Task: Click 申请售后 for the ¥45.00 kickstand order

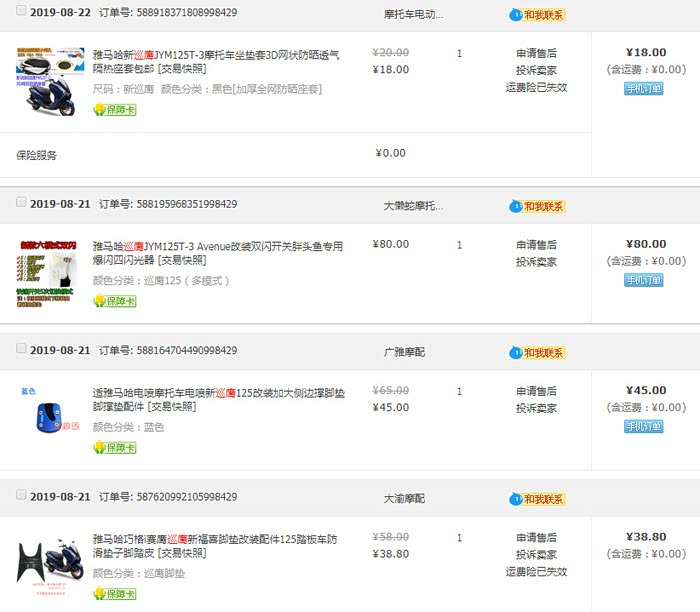Action: point(536,391)
